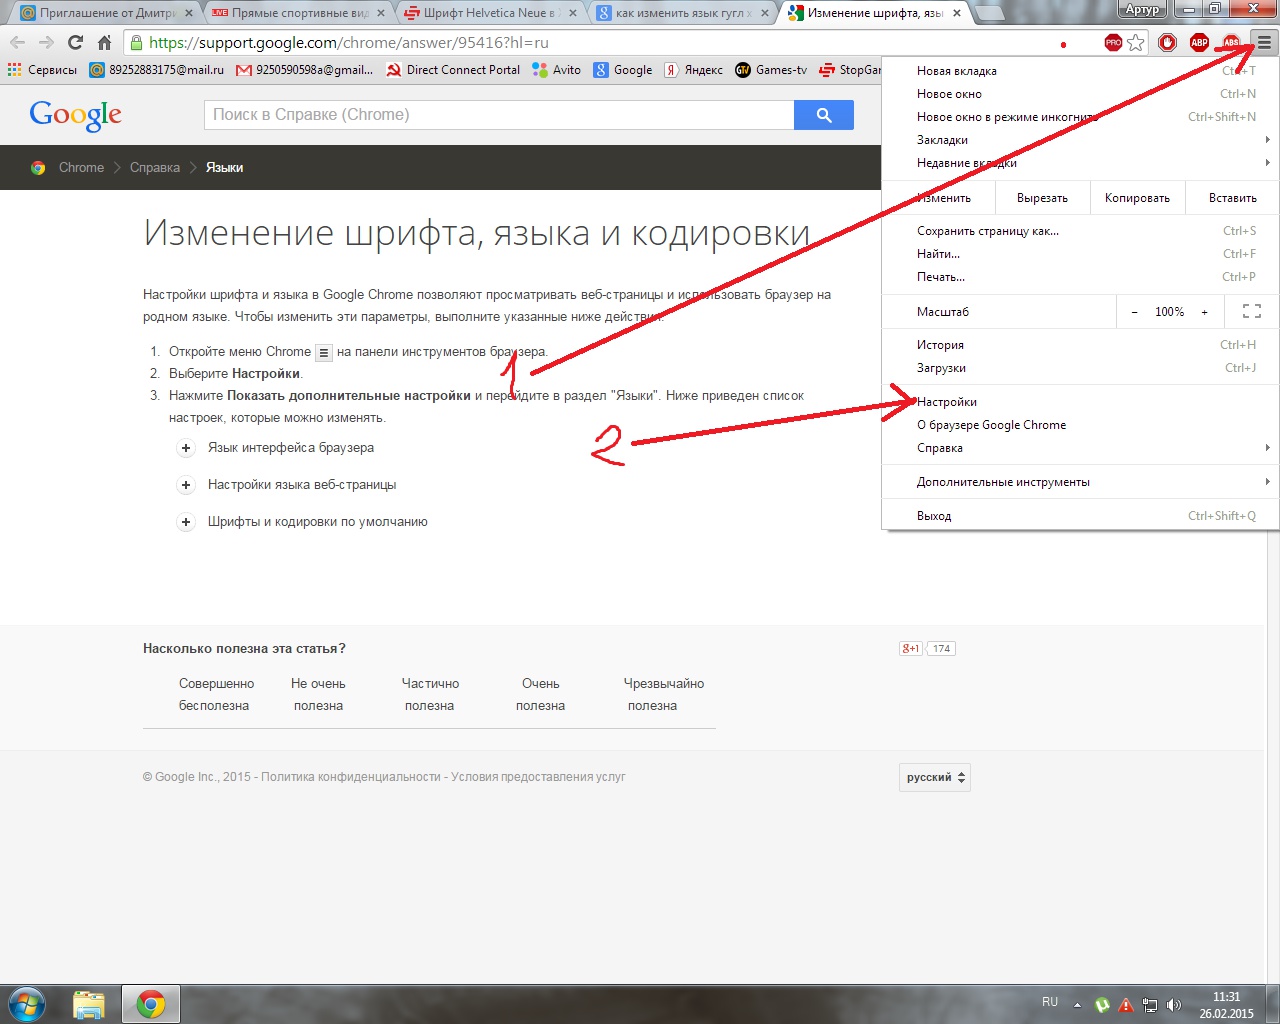This screenshot has height=1024, width=1280.
Task: Open the Gmail 9250590598a bookmark
Action: tap(305, 70)
